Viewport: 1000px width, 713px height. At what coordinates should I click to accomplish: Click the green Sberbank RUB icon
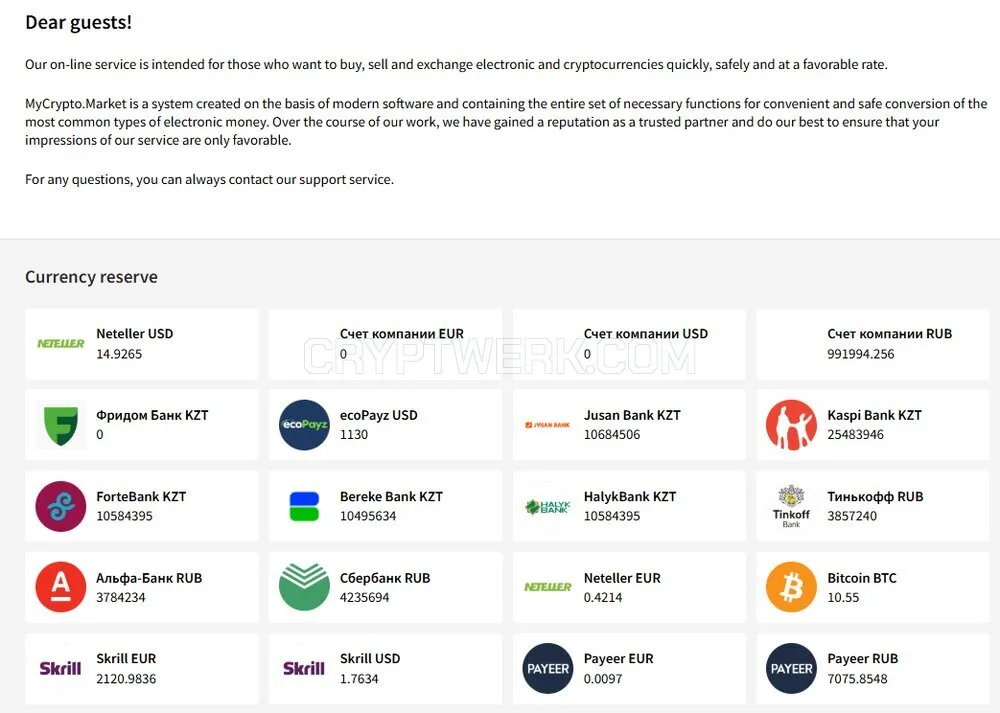[x=304, y=587]
